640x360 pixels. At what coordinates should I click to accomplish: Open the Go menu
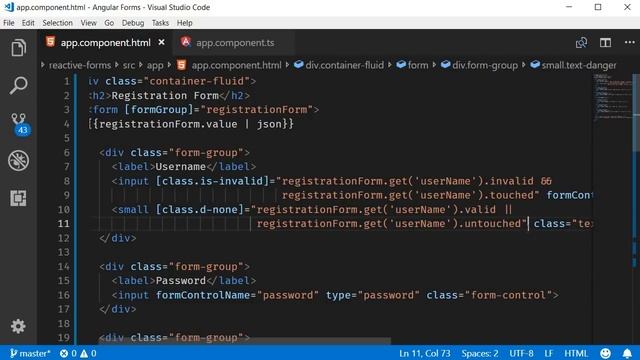tap(109, 23)
